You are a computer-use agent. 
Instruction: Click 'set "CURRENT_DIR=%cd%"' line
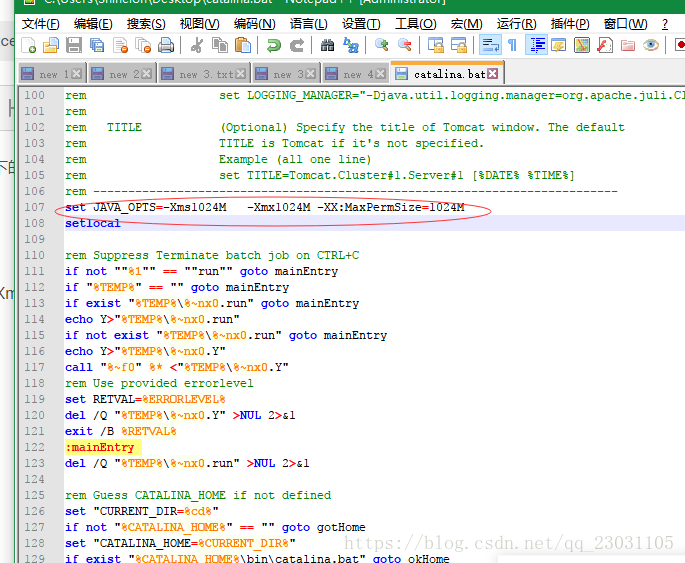142,511
